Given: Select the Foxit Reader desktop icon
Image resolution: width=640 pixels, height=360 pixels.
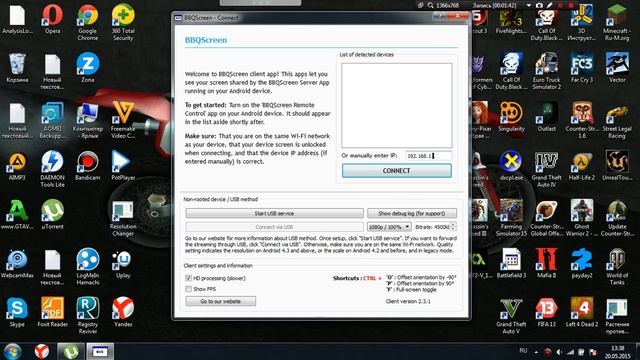Looking at the screenshot, I should 53,312.
